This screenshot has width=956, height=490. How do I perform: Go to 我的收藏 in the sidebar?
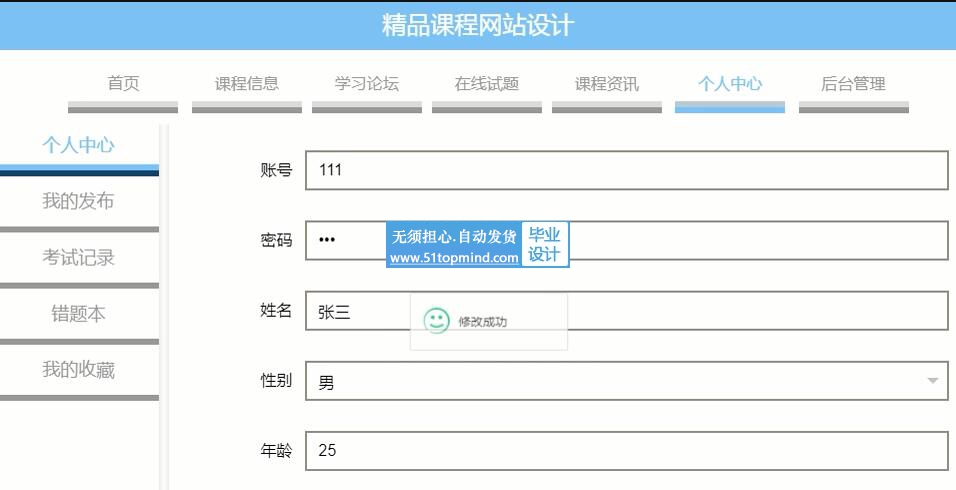(78, 370)
